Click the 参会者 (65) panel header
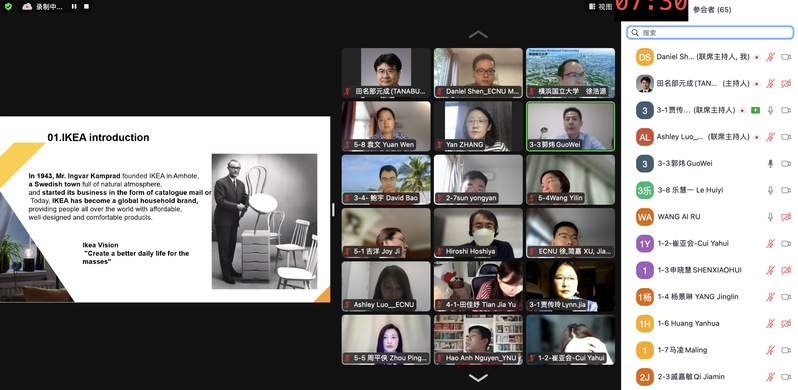798x390 pixels. (x=711, y=10)
